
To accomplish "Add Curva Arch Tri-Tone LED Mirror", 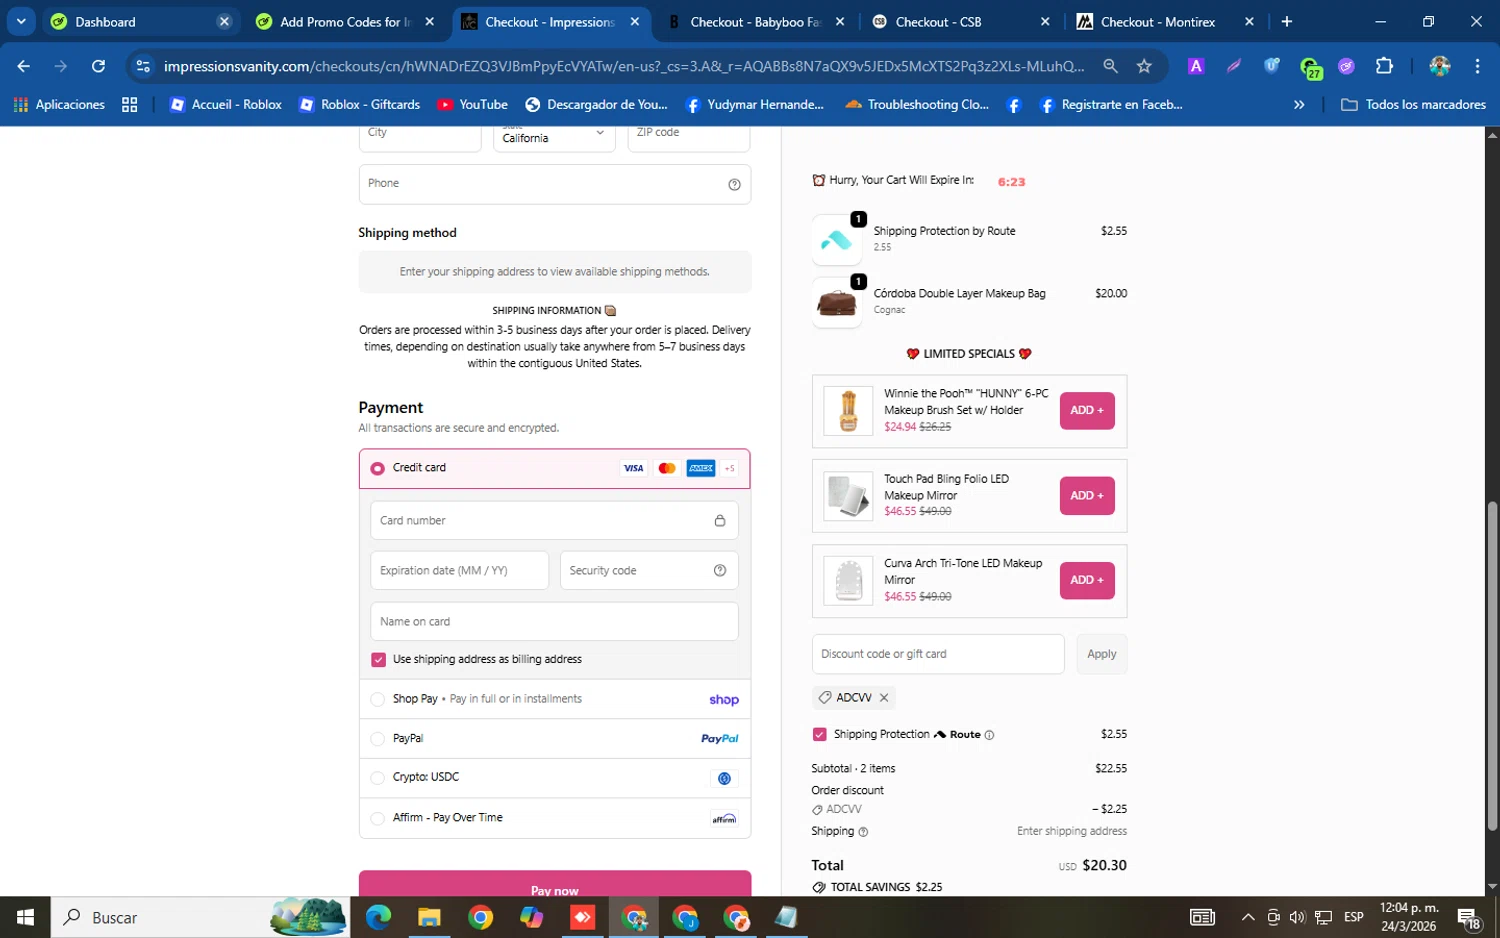I will point(1087,581).
